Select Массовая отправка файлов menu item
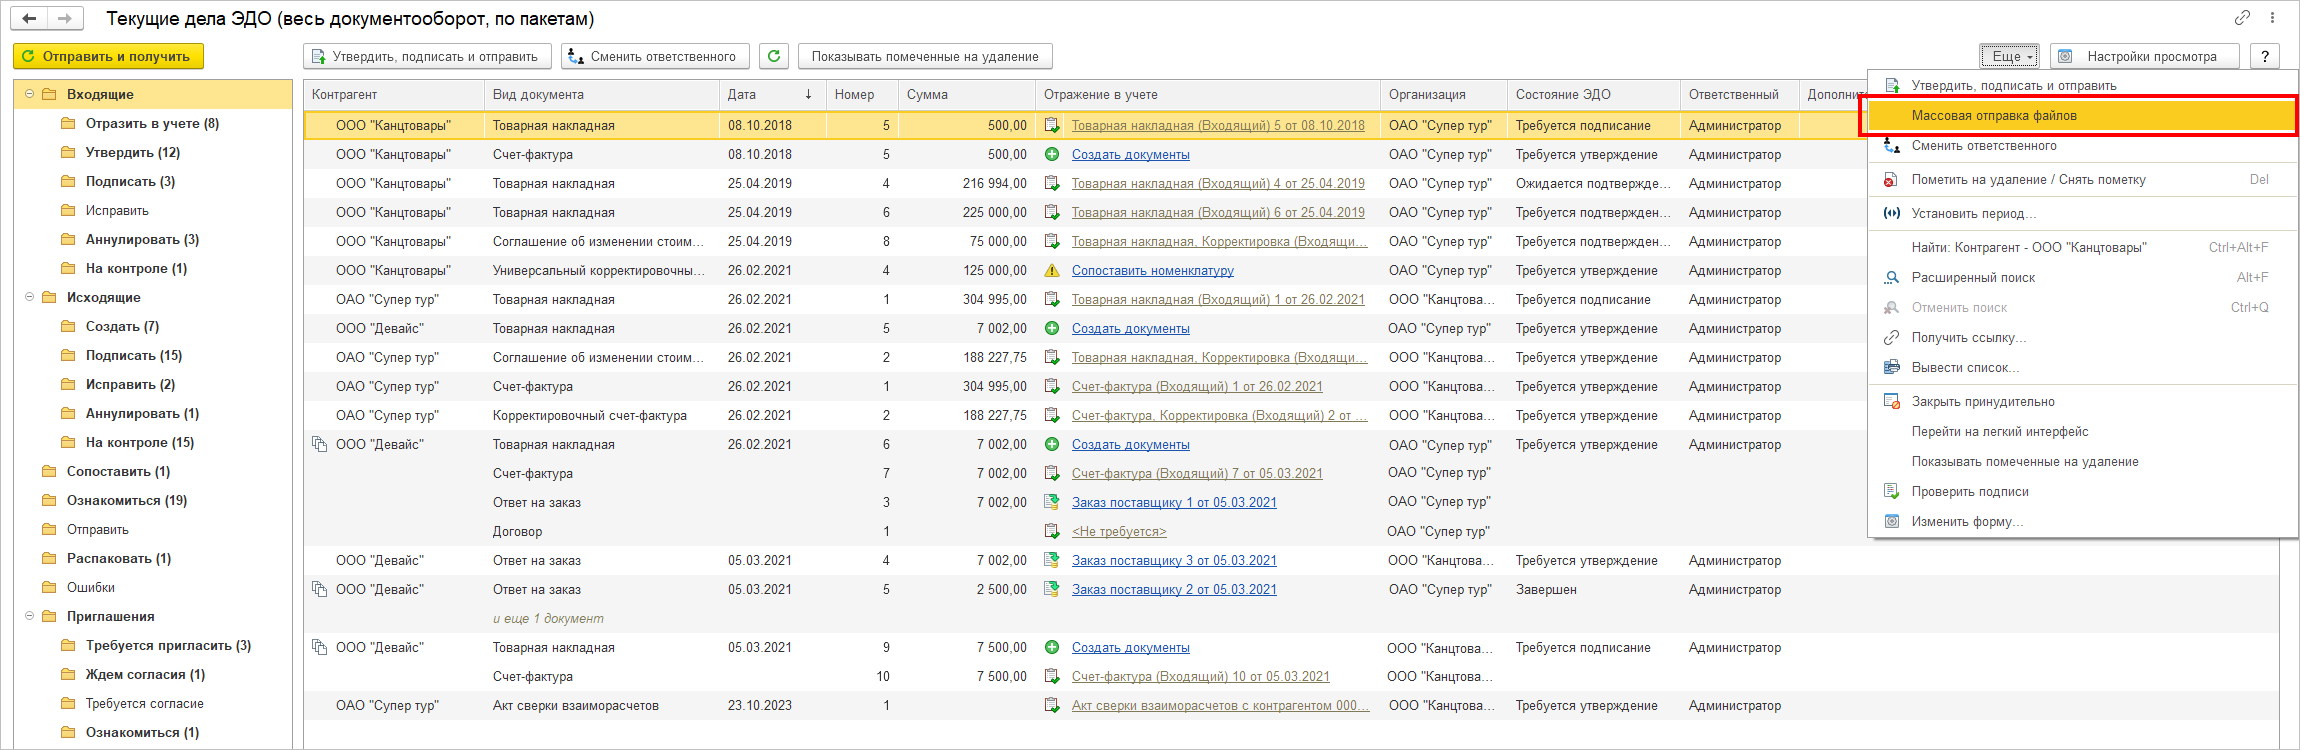The image size is (2300, 750). [x=1993, y=116]
